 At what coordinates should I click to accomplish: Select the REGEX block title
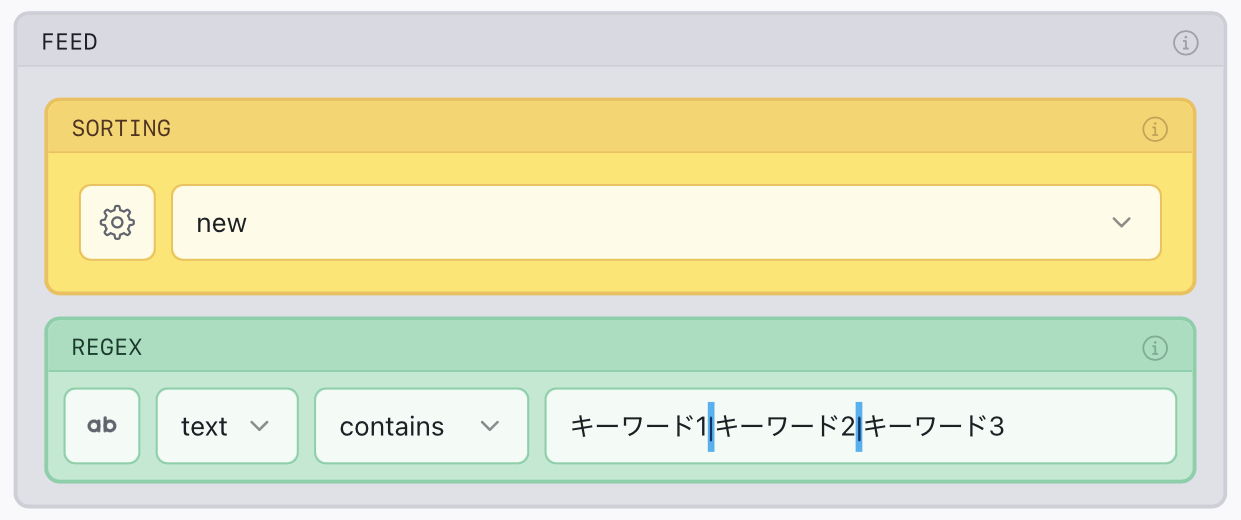[107, 348]
